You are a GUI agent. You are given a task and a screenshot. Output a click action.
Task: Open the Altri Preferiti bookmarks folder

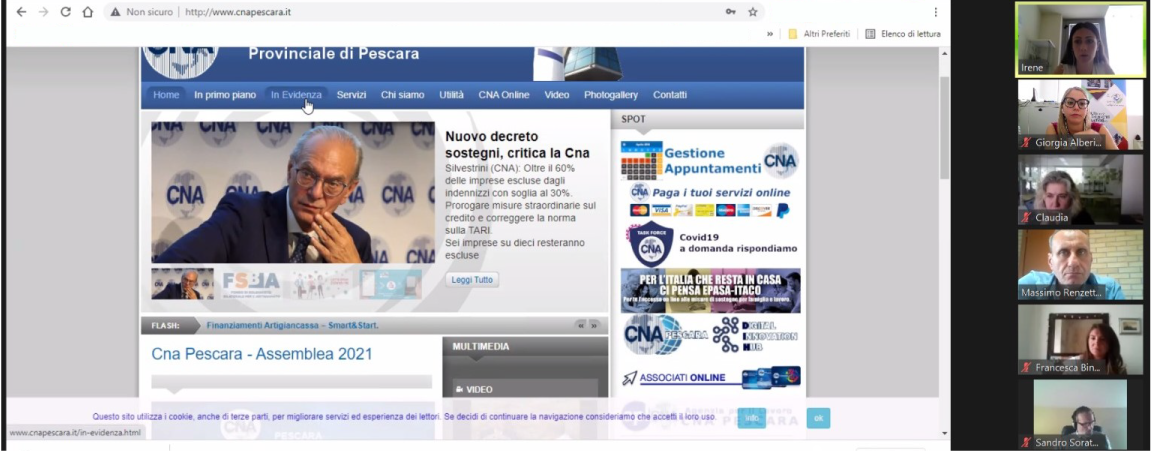pos(819,34)
